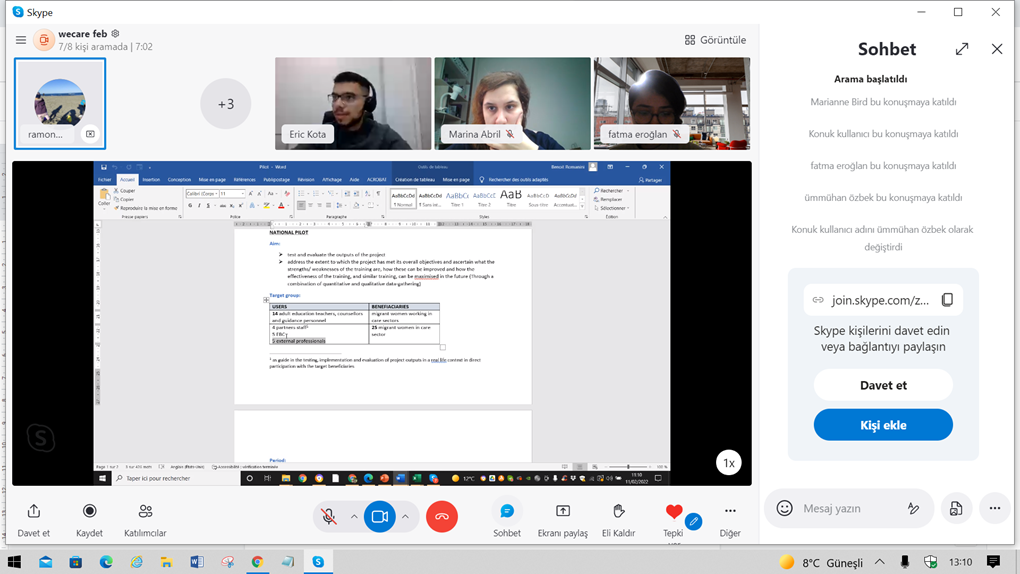Expand the camera options chevron

pos(405,516)
